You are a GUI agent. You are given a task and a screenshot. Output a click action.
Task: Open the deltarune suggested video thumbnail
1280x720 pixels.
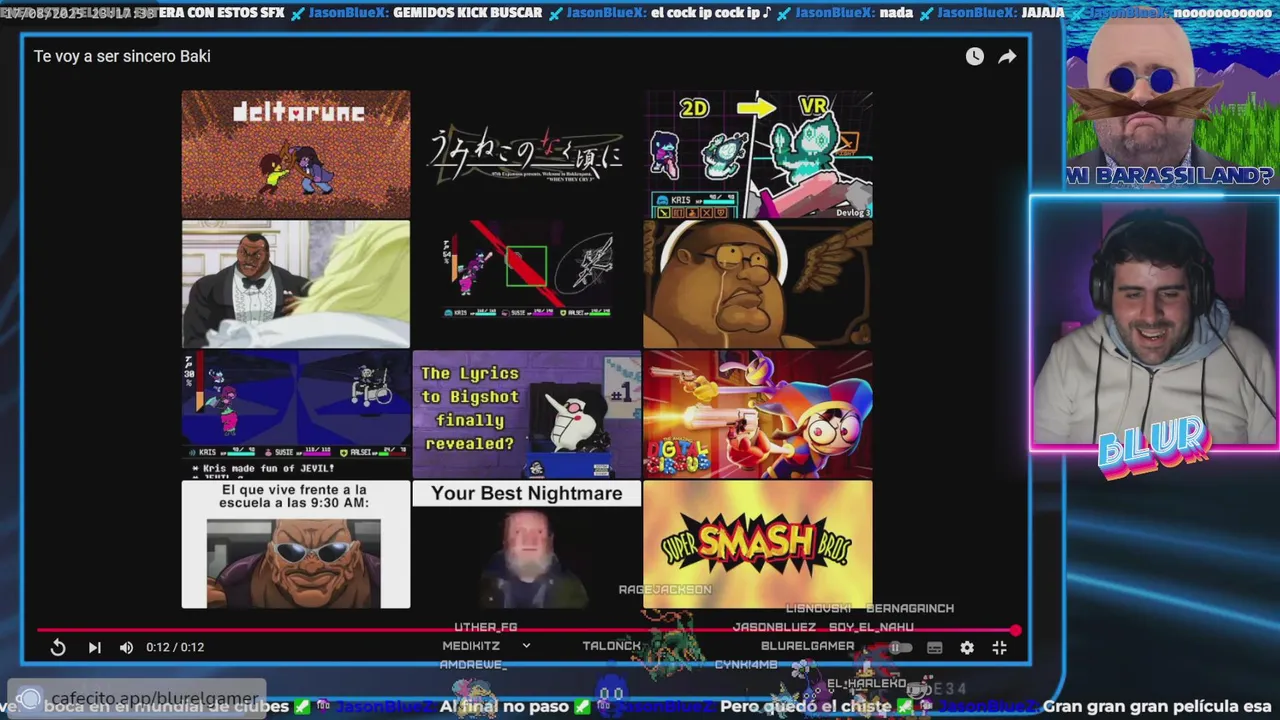tap(296, 154)
